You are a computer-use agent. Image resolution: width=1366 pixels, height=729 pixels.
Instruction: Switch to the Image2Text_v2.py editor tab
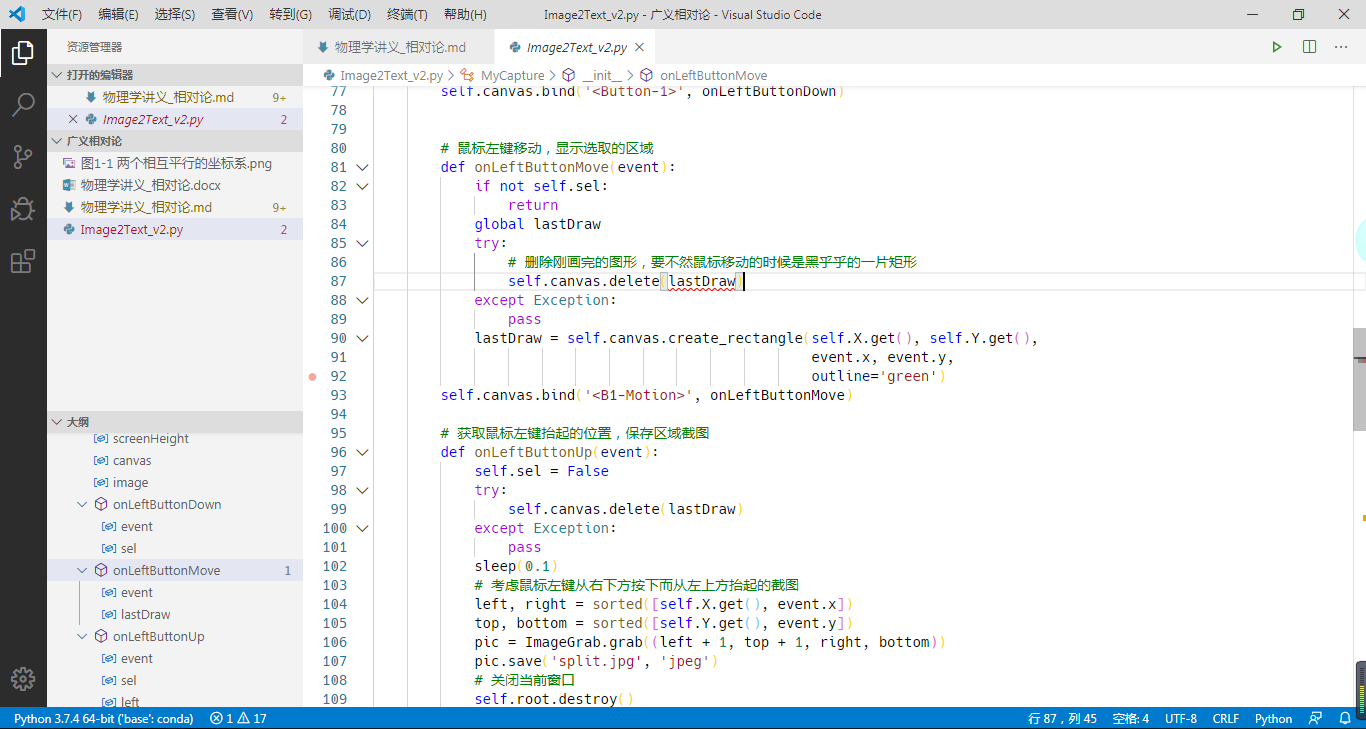(577, 47)
